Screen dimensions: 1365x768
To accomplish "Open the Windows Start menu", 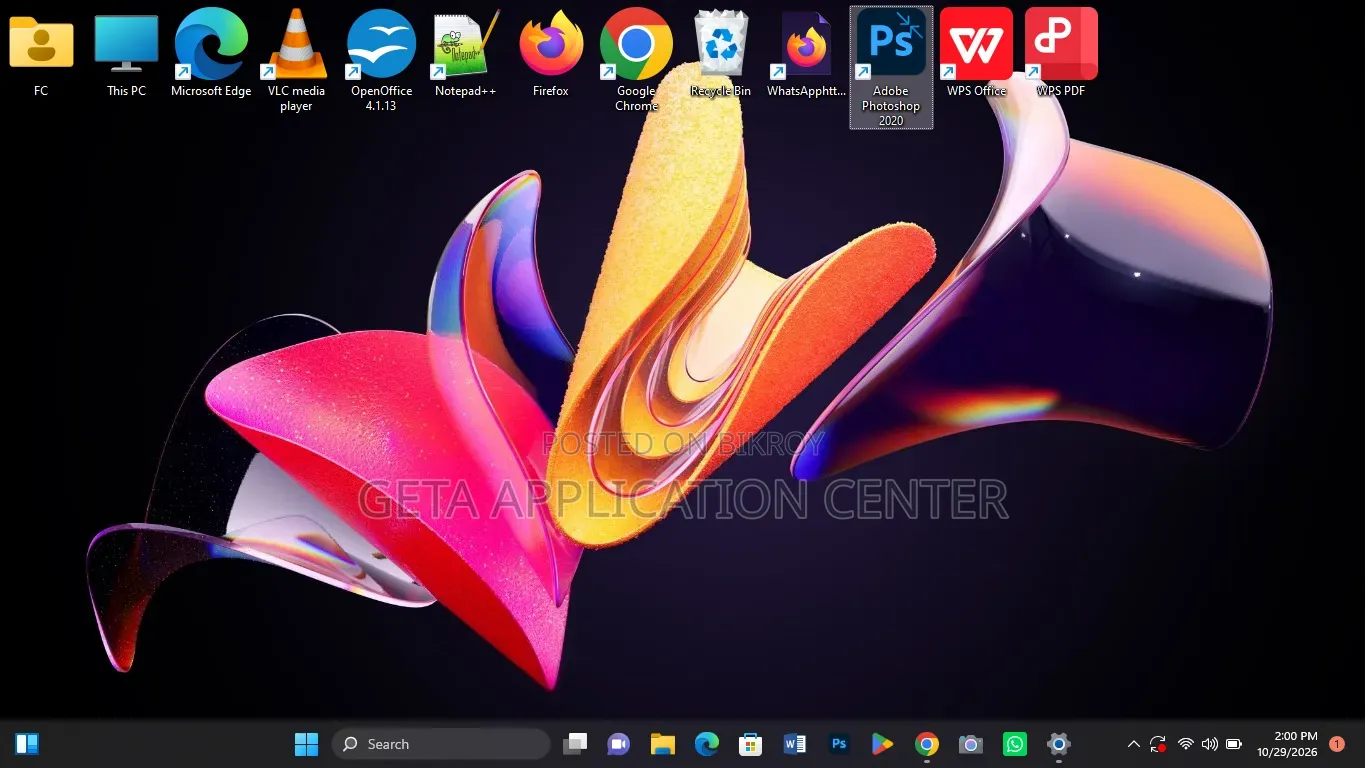I will click(306, 744).
